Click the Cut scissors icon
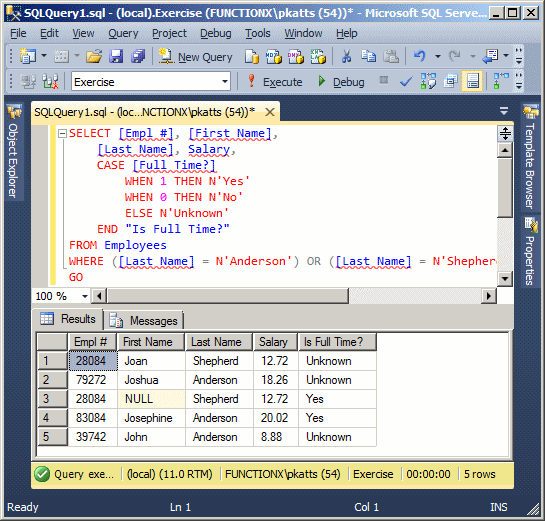This screenshot has width=545, height=521. (346, 56)
